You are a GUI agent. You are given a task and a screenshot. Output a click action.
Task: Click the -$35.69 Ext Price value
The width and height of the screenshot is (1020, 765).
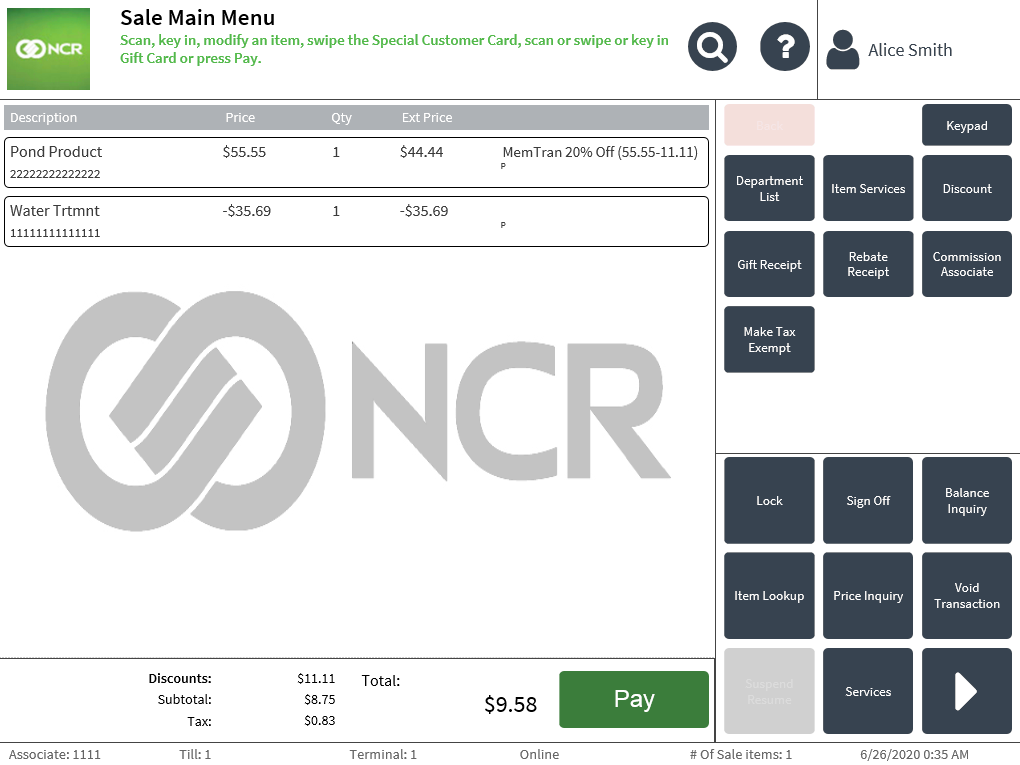tap(423, 211)
